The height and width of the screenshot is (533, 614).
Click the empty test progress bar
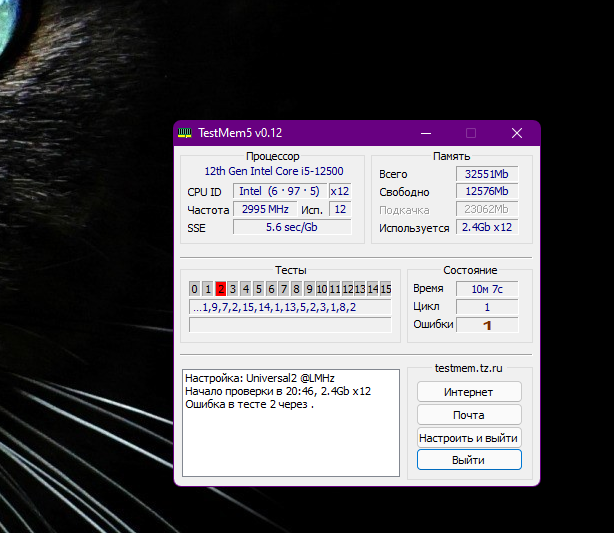pos(290,325)
